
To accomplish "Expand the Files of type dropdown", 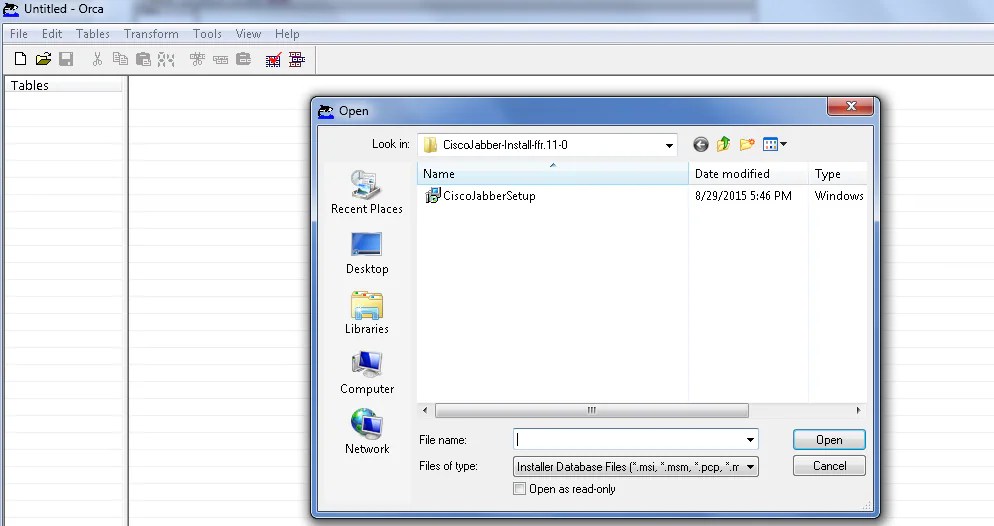I will tap(750, 467).
